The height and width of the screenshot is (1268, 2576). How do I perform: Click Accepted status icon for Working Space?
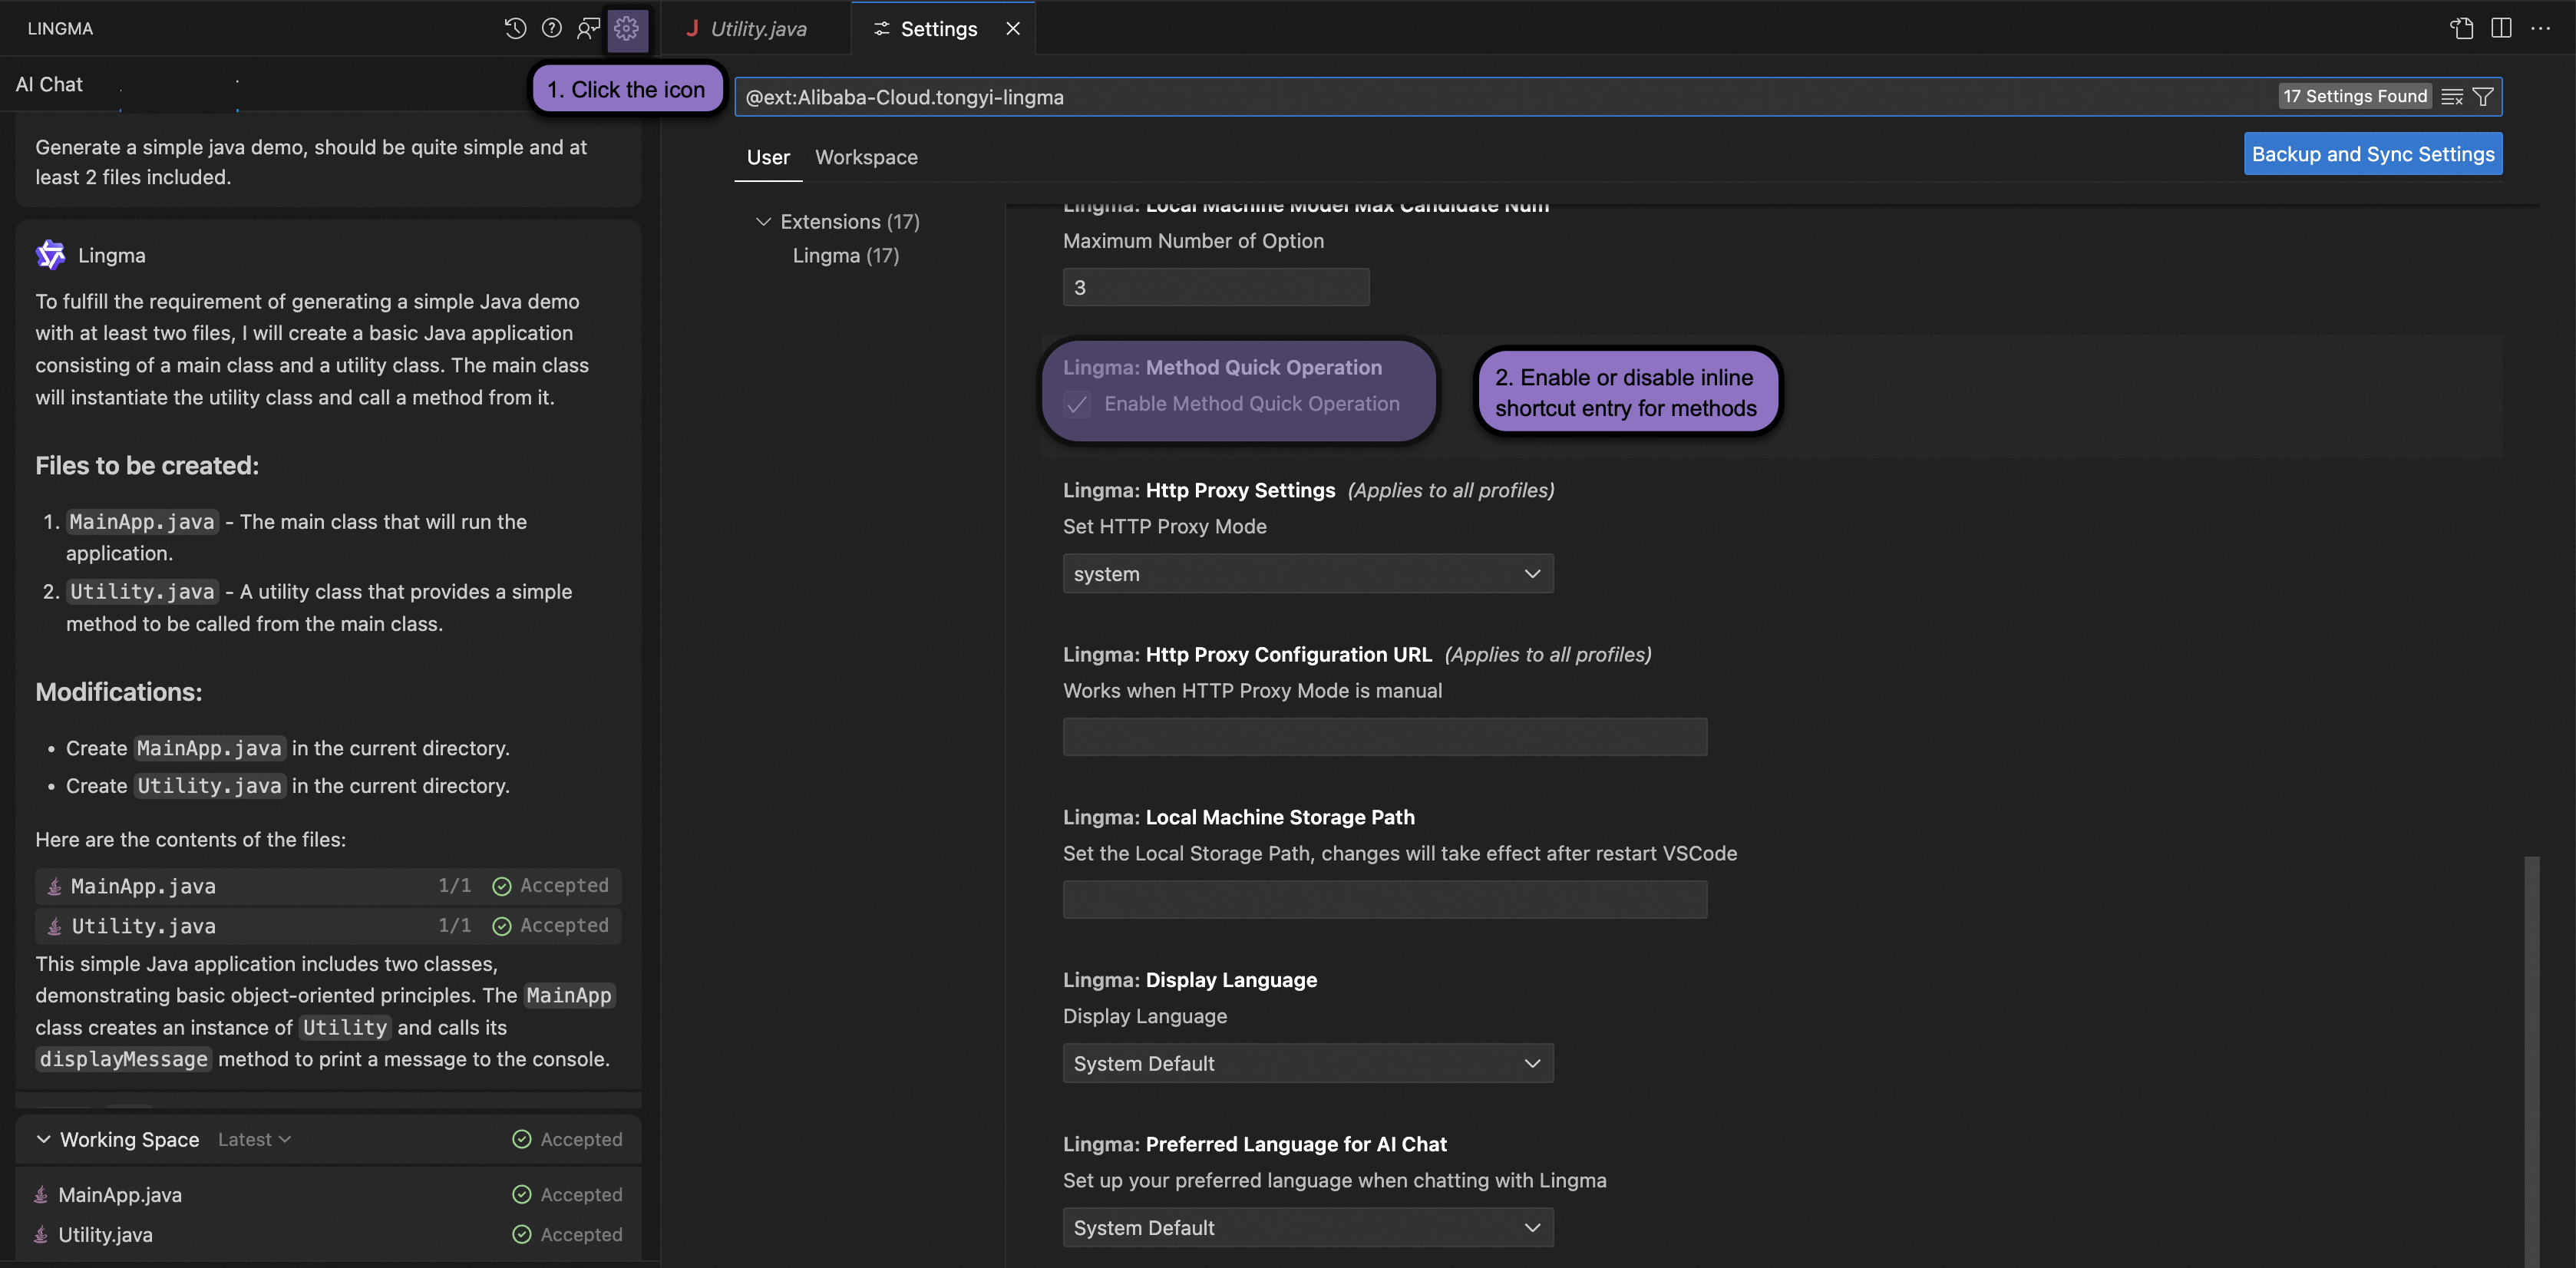click(x=521, y=1139)
